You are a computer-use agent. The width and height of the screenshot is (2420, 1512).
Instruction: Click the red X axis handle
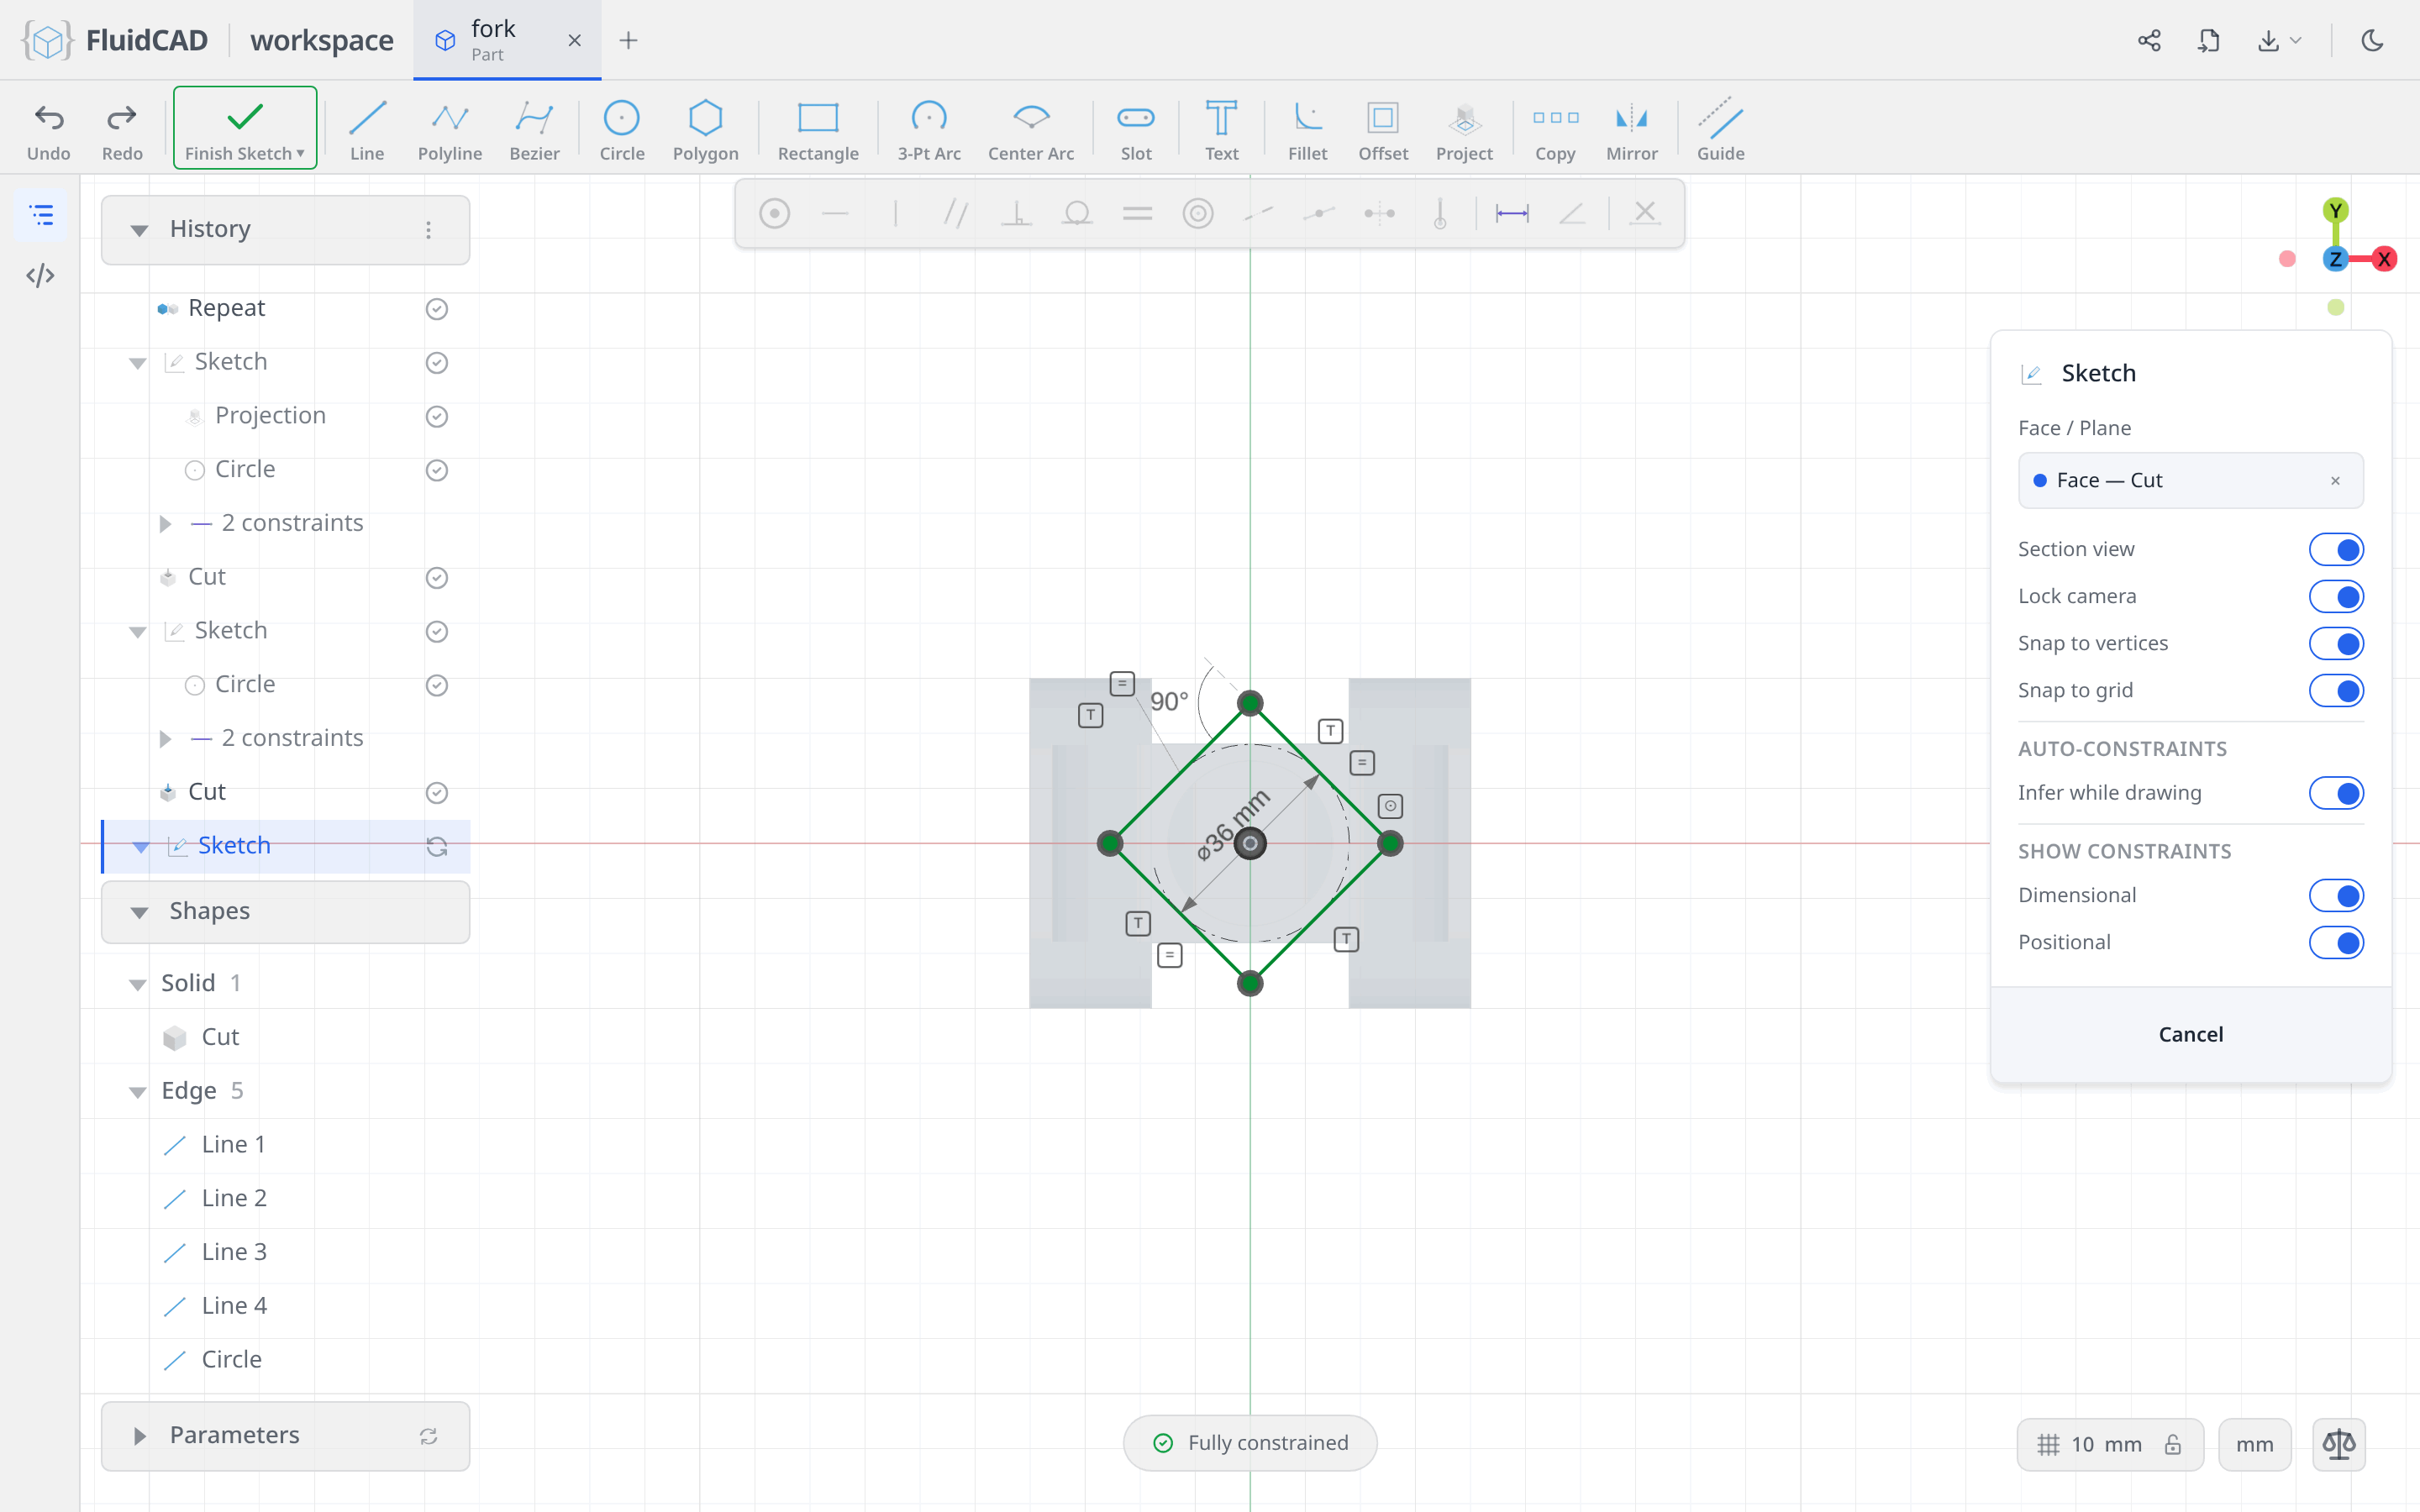click(2384, 259)
